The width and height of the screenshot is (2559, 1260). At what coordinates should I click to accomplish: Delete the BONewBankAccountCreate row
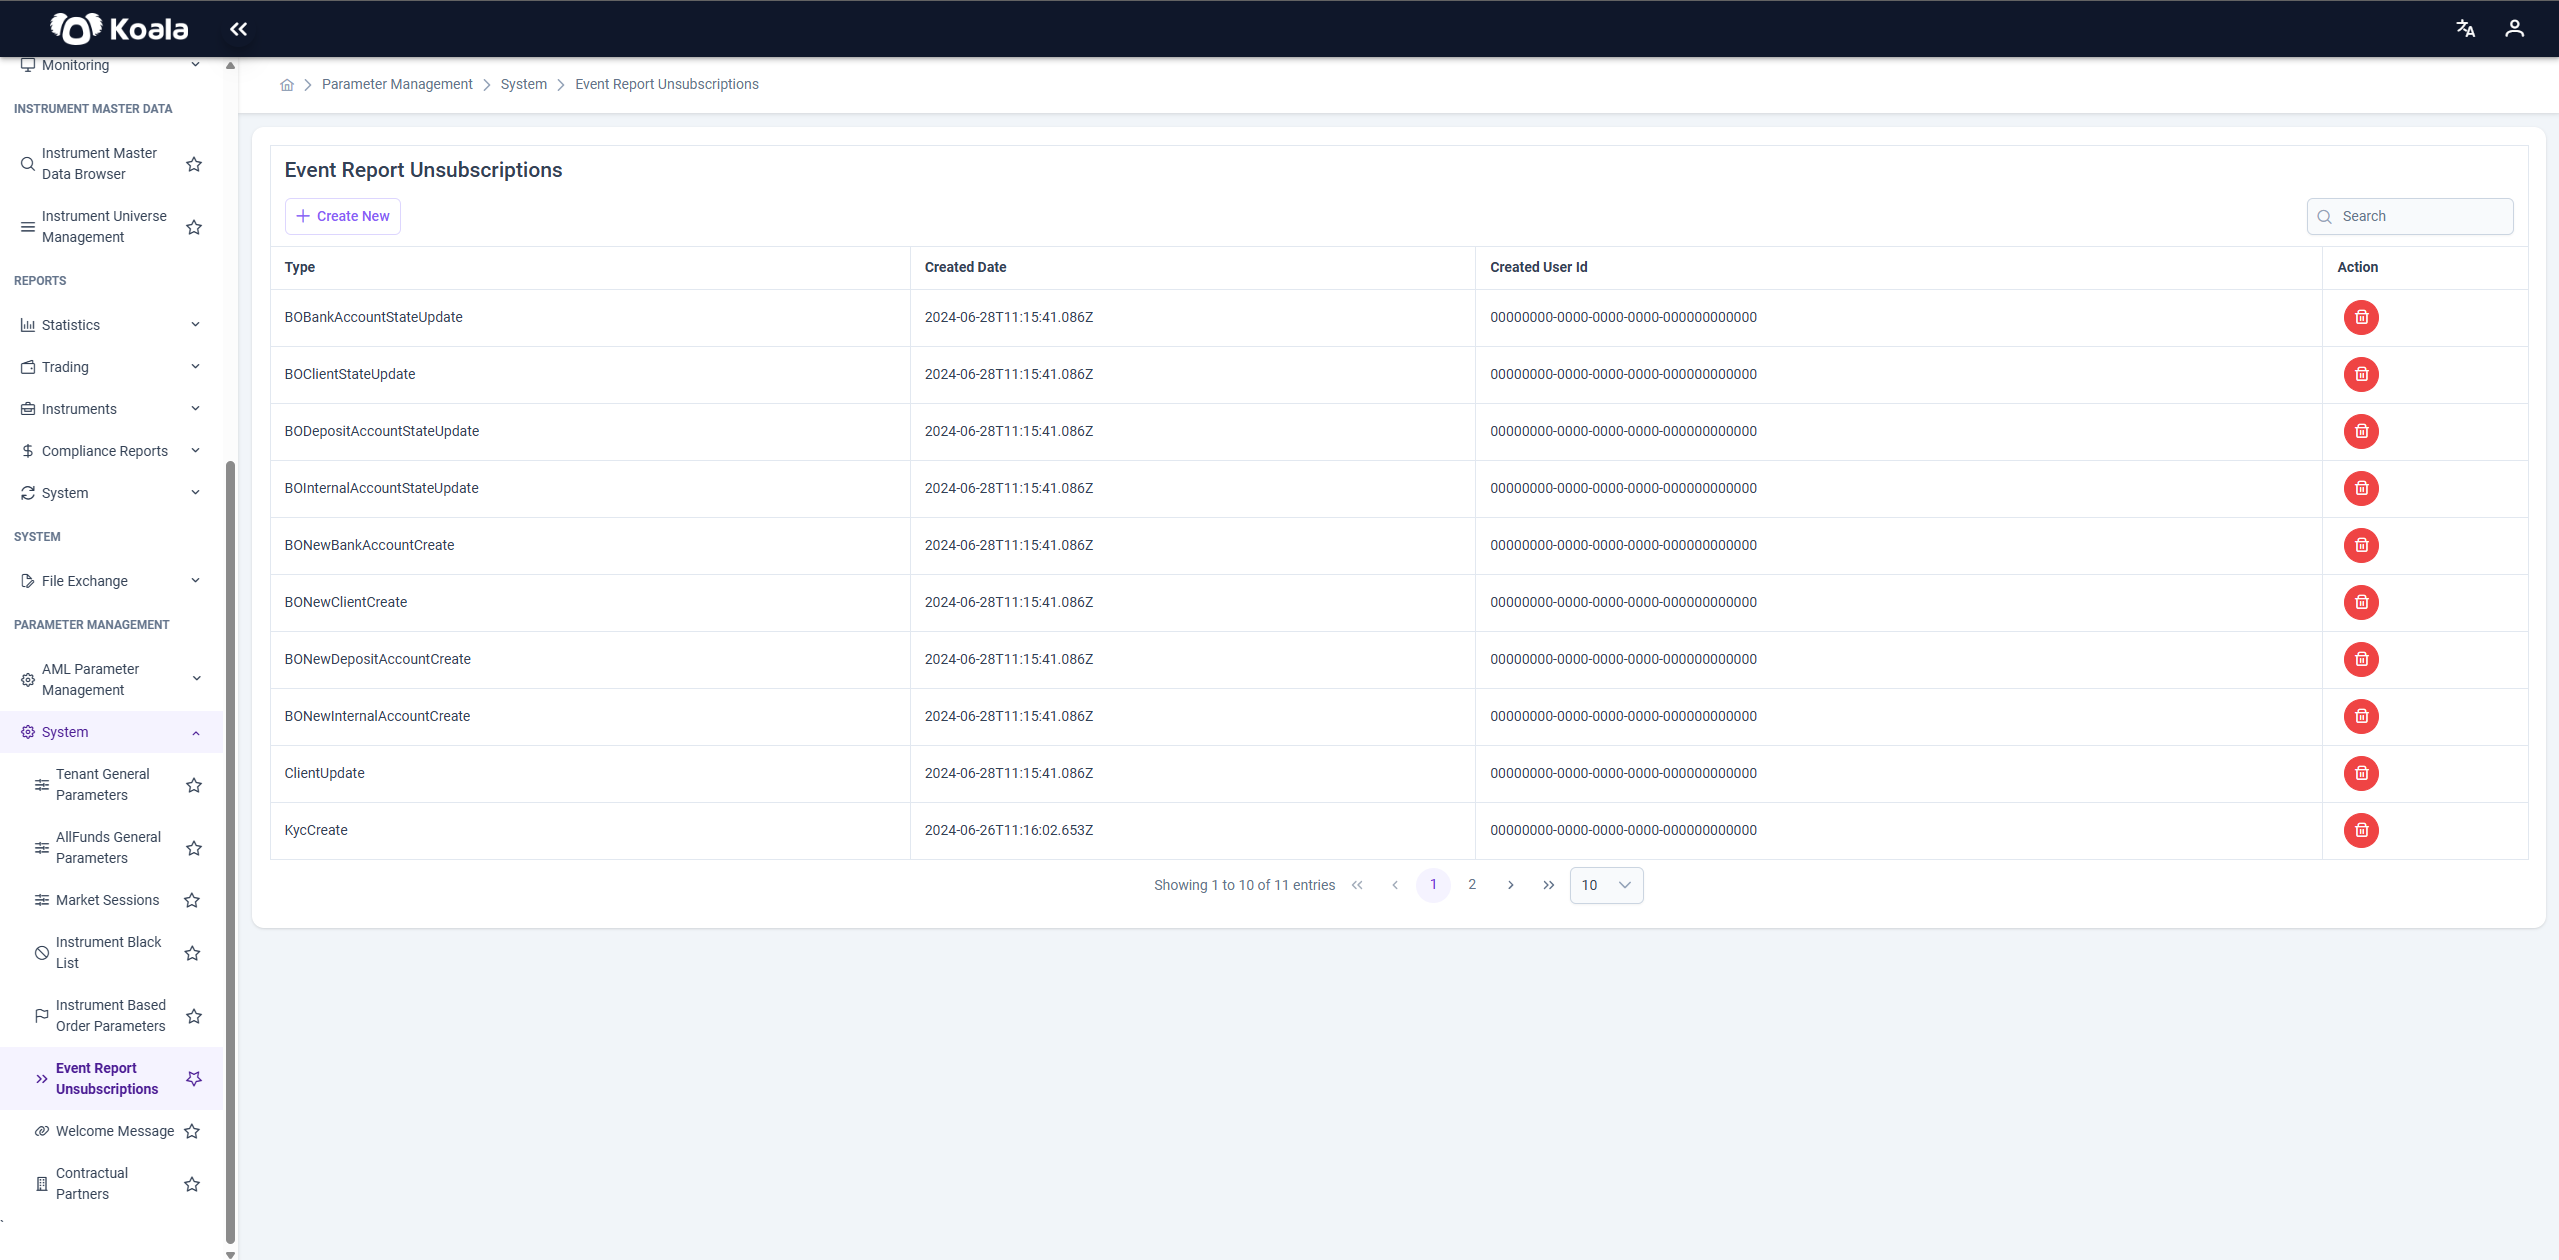2361,545
